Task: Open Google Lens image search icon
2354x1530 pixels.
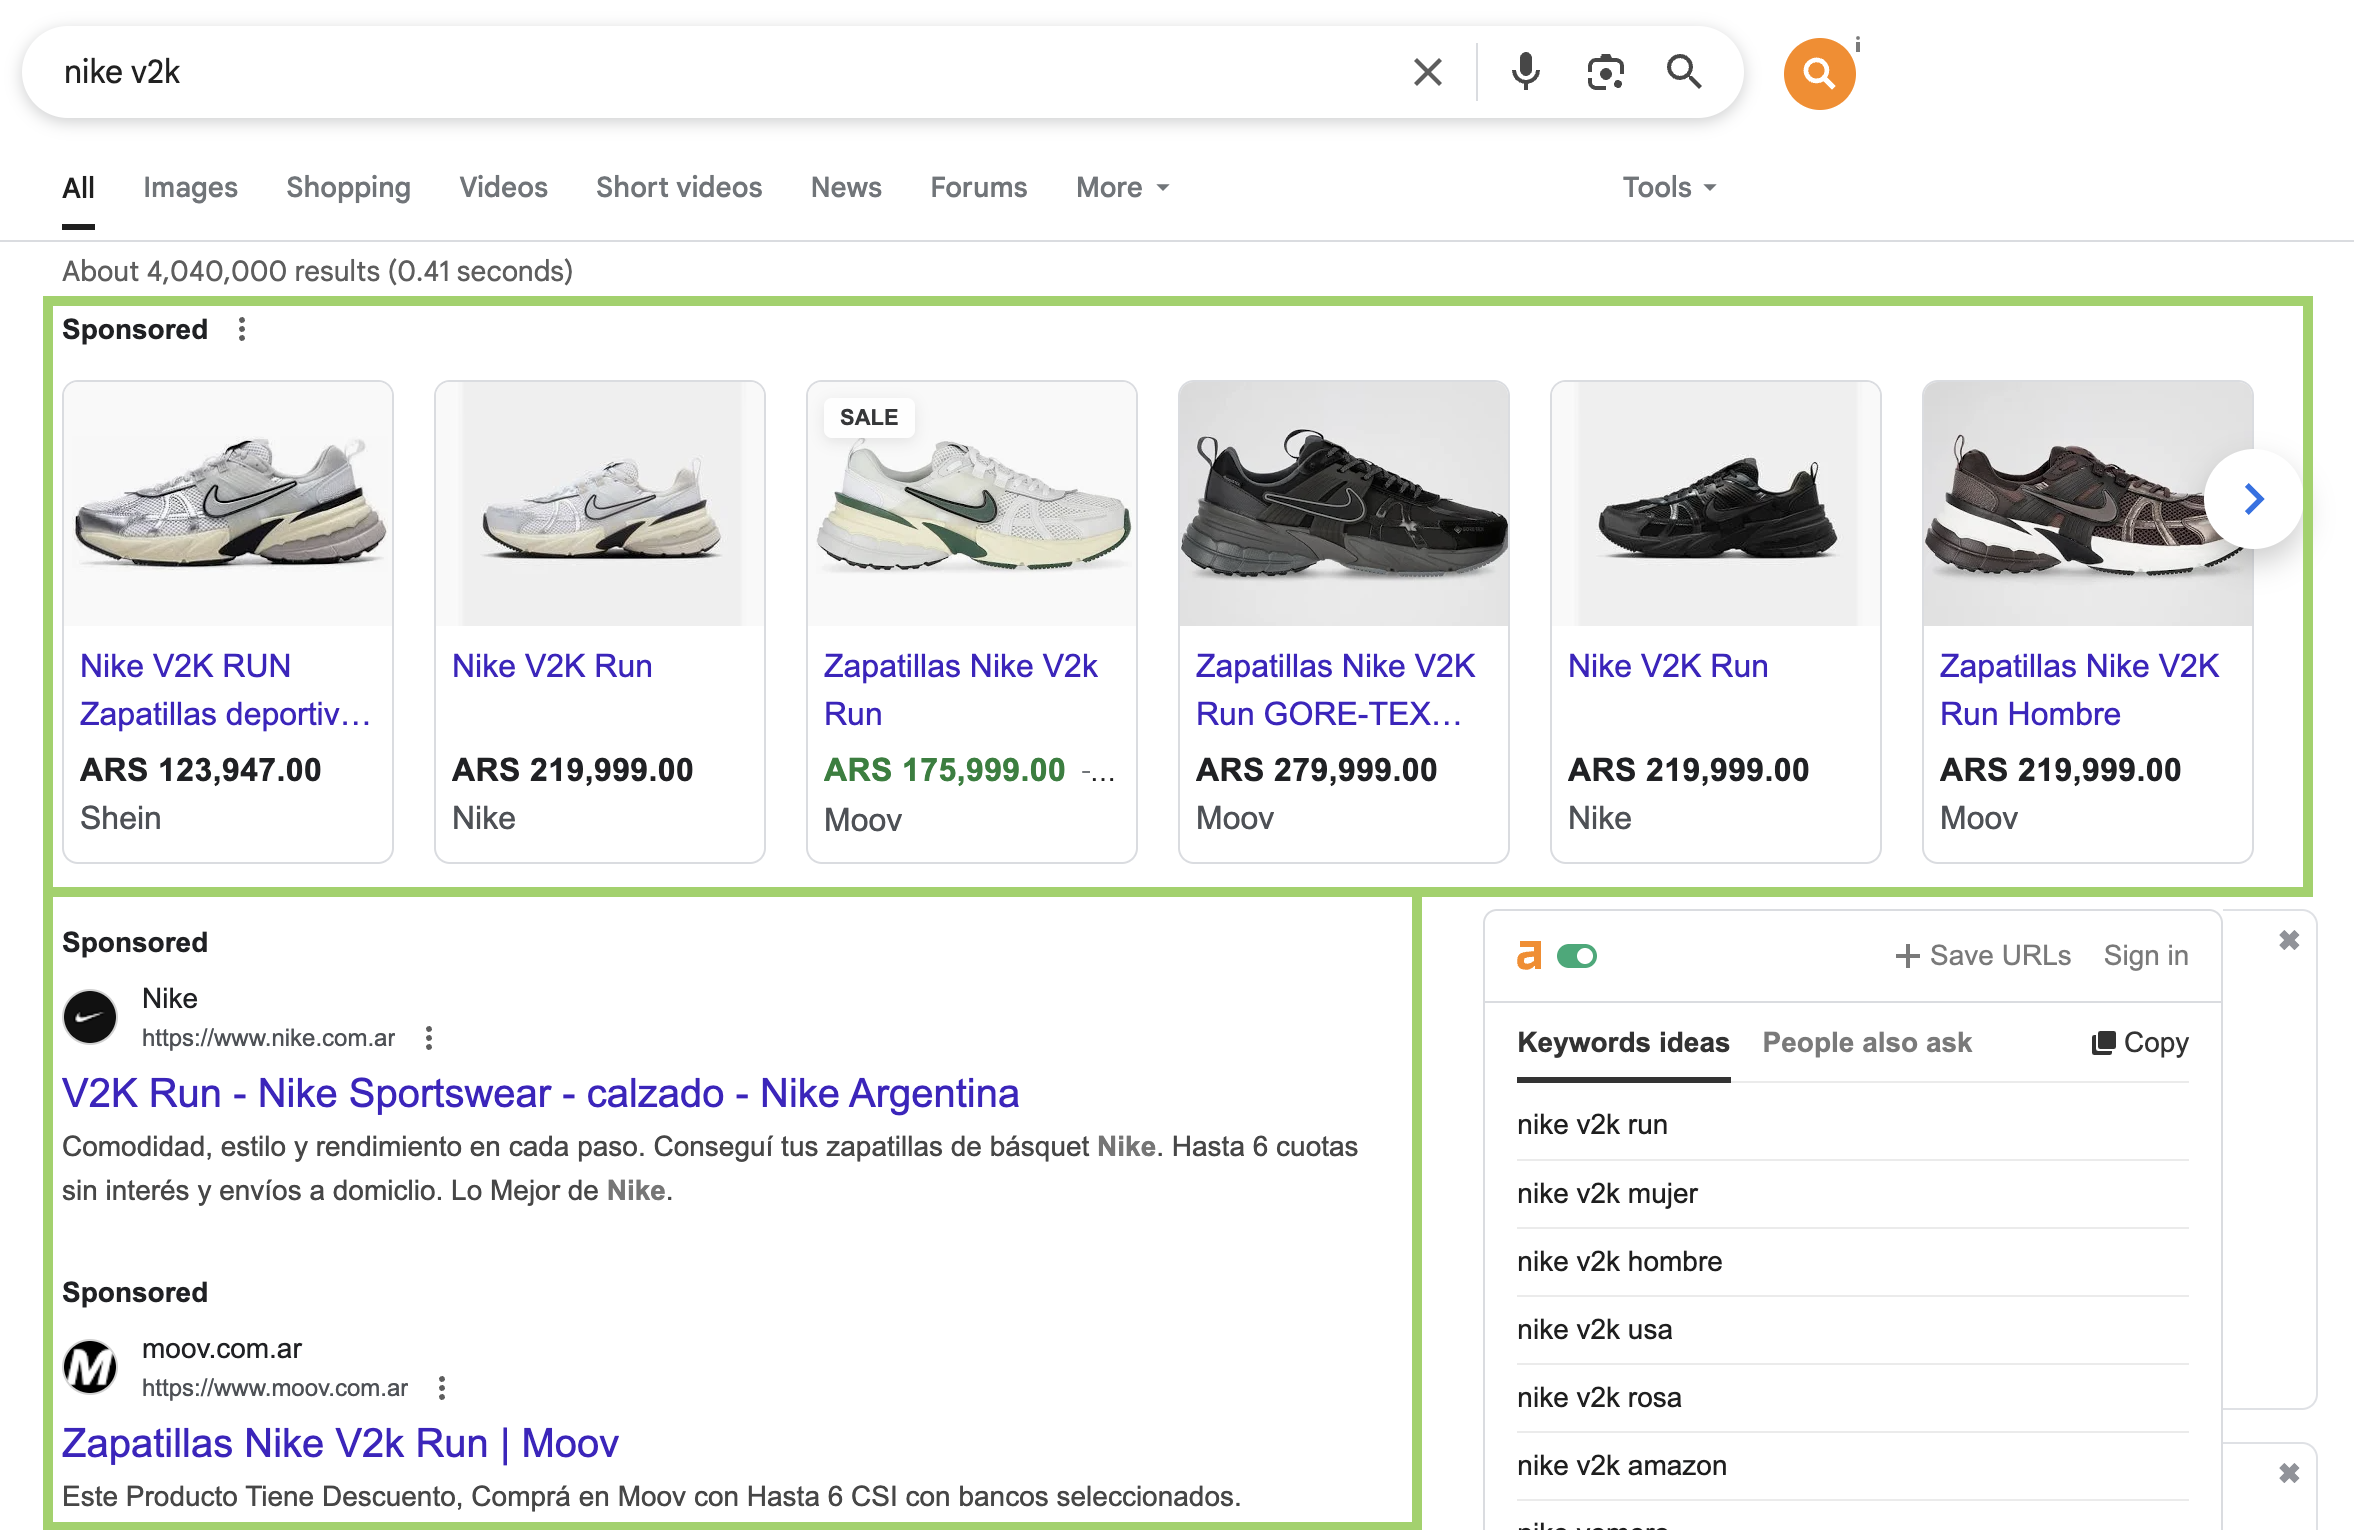Action: click(x=1605, y=72)
